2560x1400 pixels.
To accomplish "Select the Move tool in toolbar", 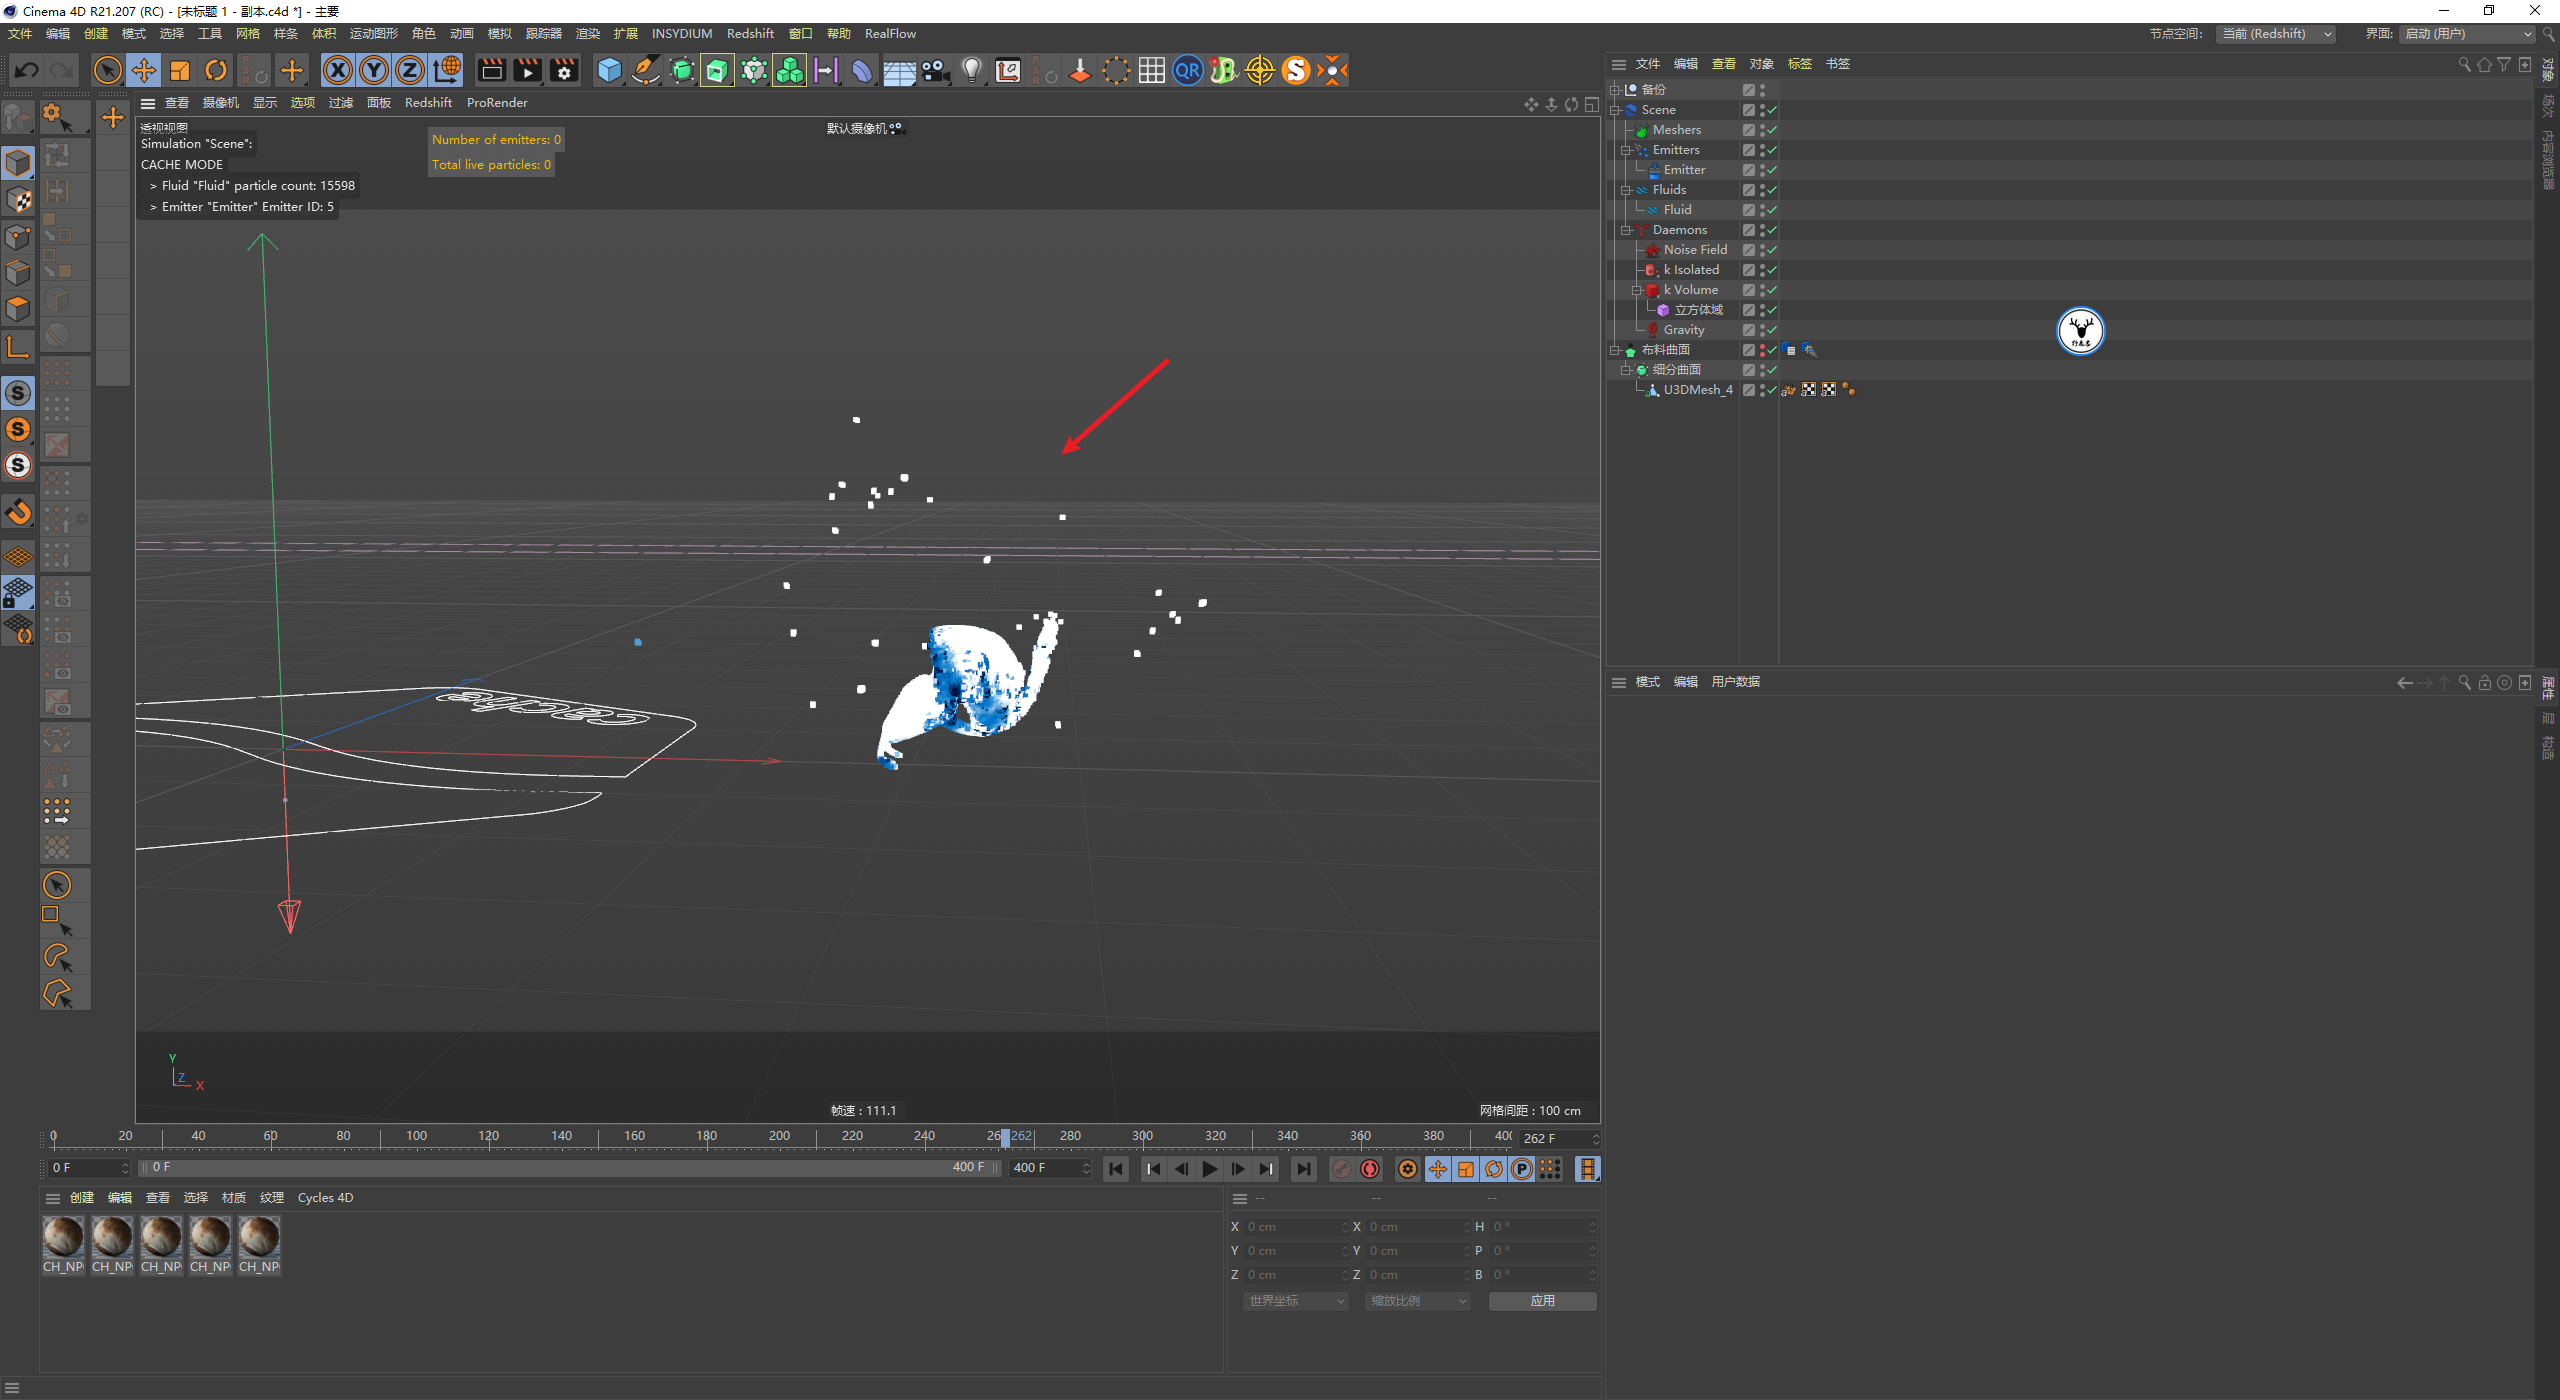I will (x=144, y=70).
